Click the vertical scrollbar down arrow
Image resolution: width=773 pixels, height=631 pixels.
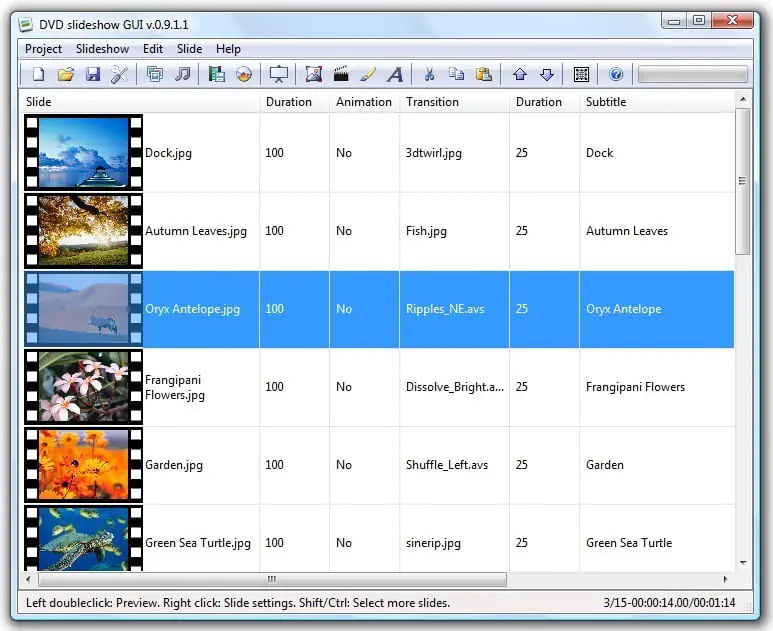coord(743,562)
